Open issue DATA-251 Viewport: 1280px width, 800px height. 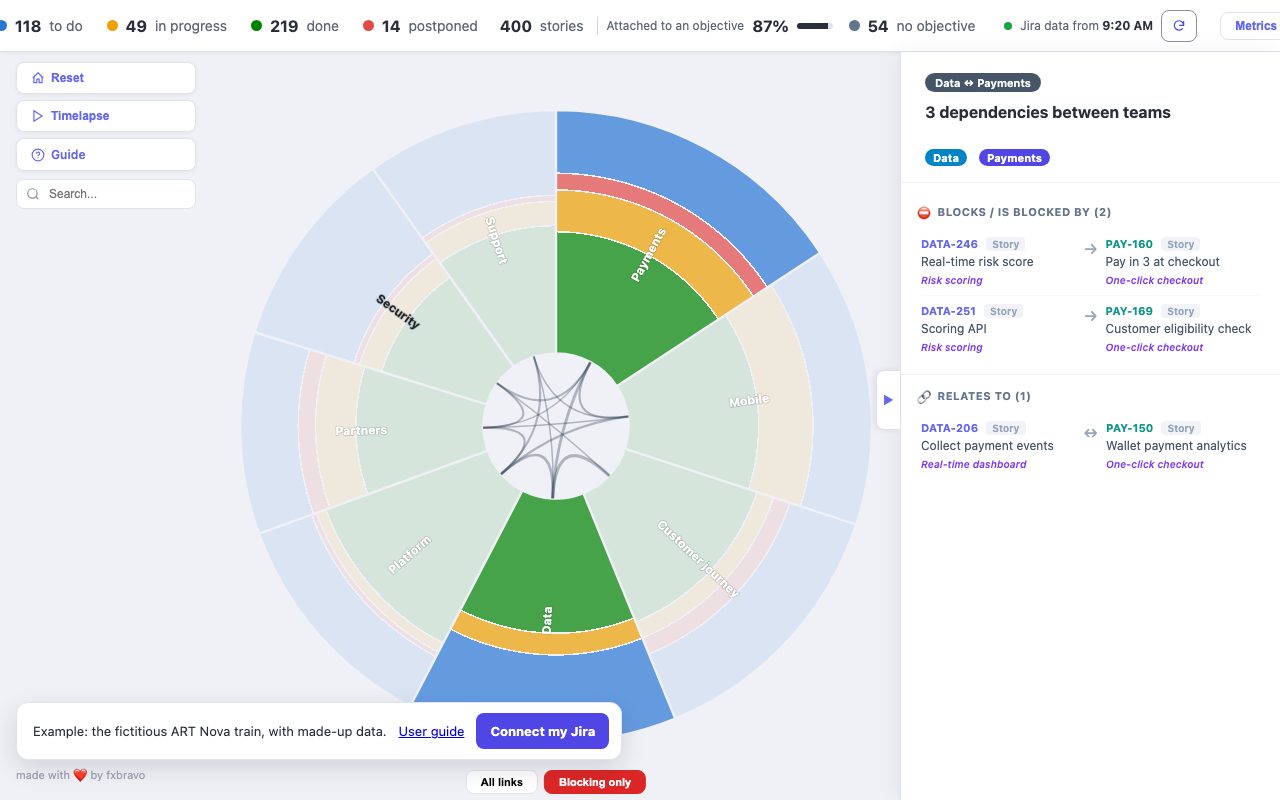point(948,311)
